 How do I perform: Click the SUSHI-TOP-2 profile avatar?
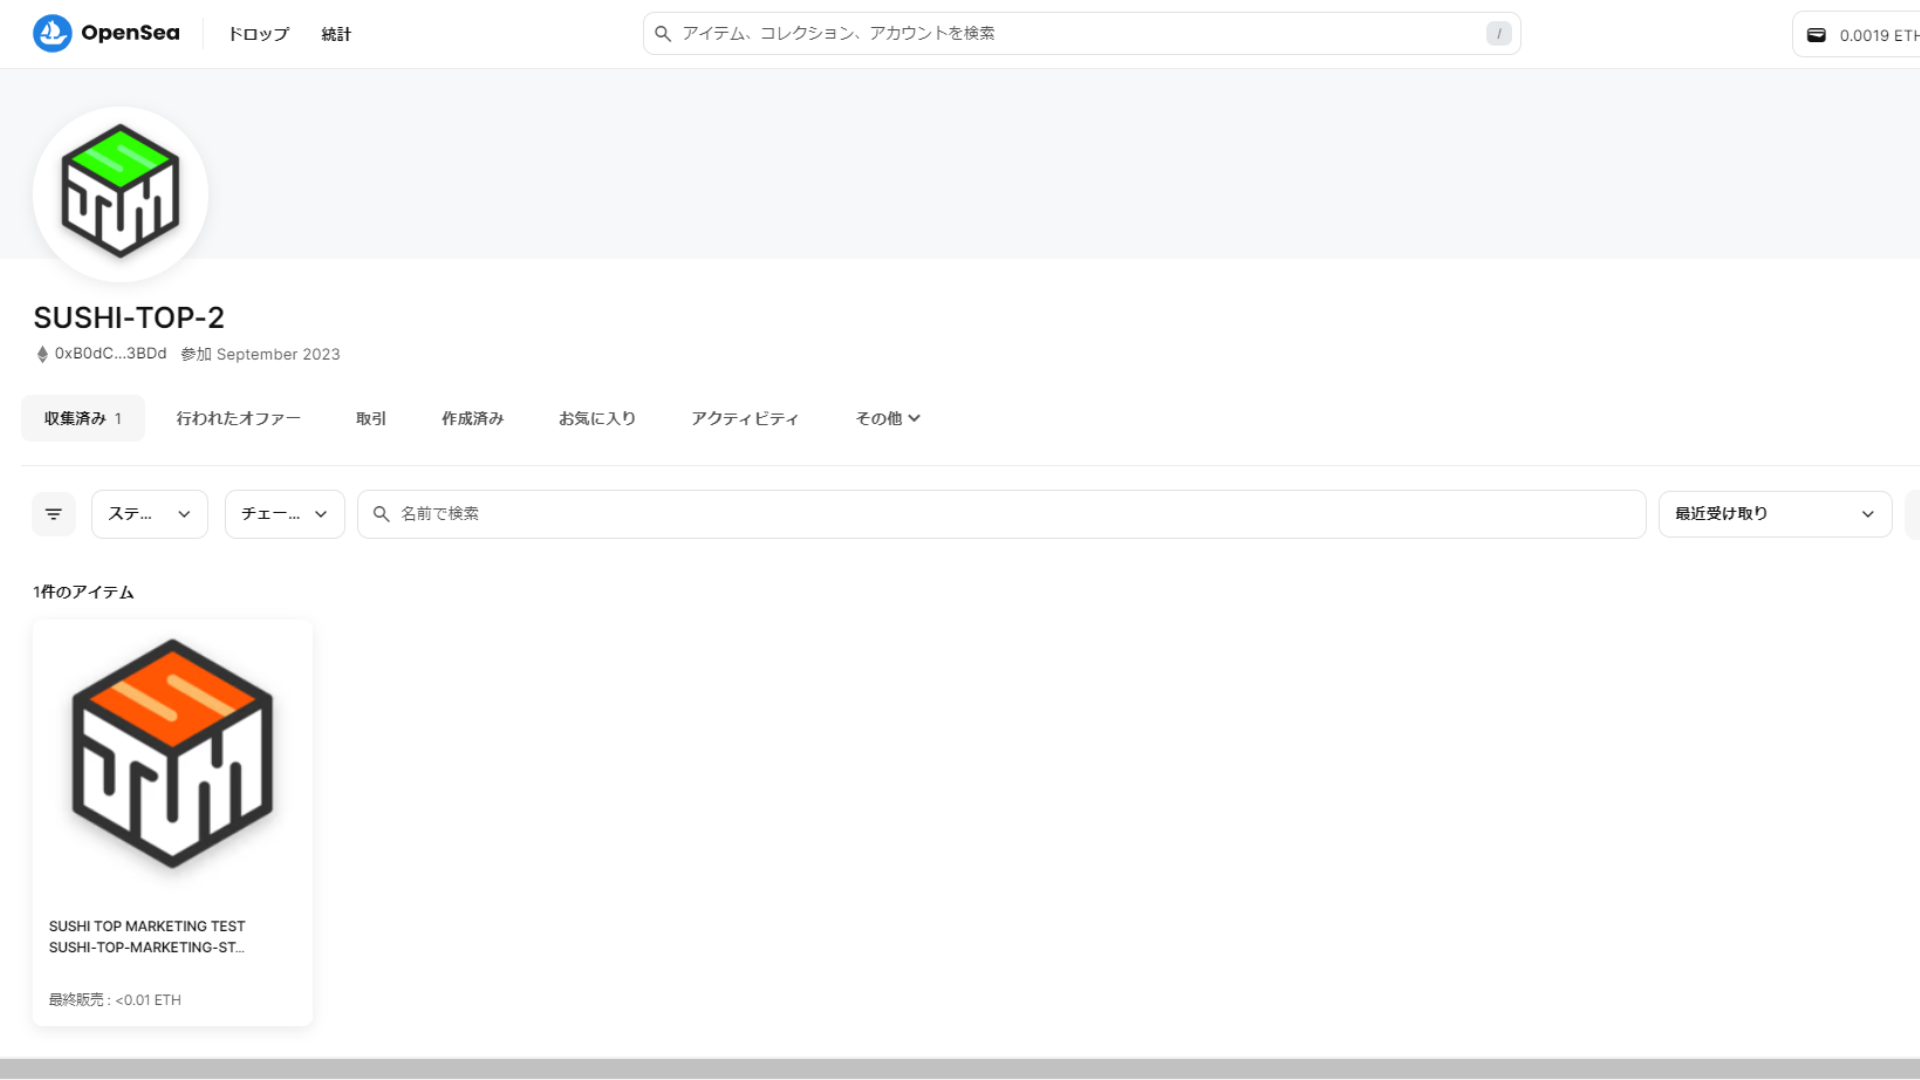click(120, 193)
